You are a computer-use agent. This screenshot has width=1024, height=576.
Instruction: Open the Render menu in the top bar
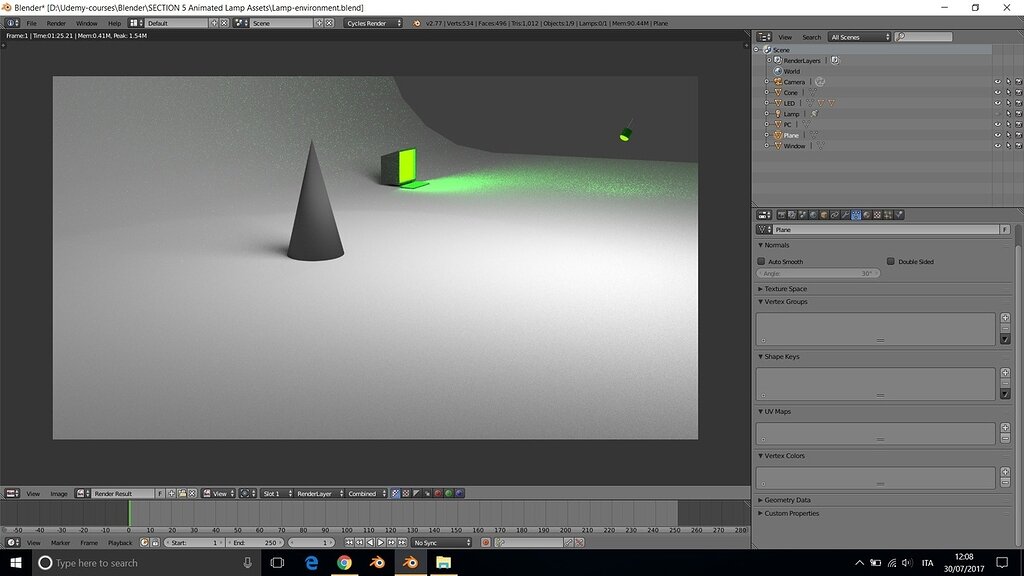57,22
